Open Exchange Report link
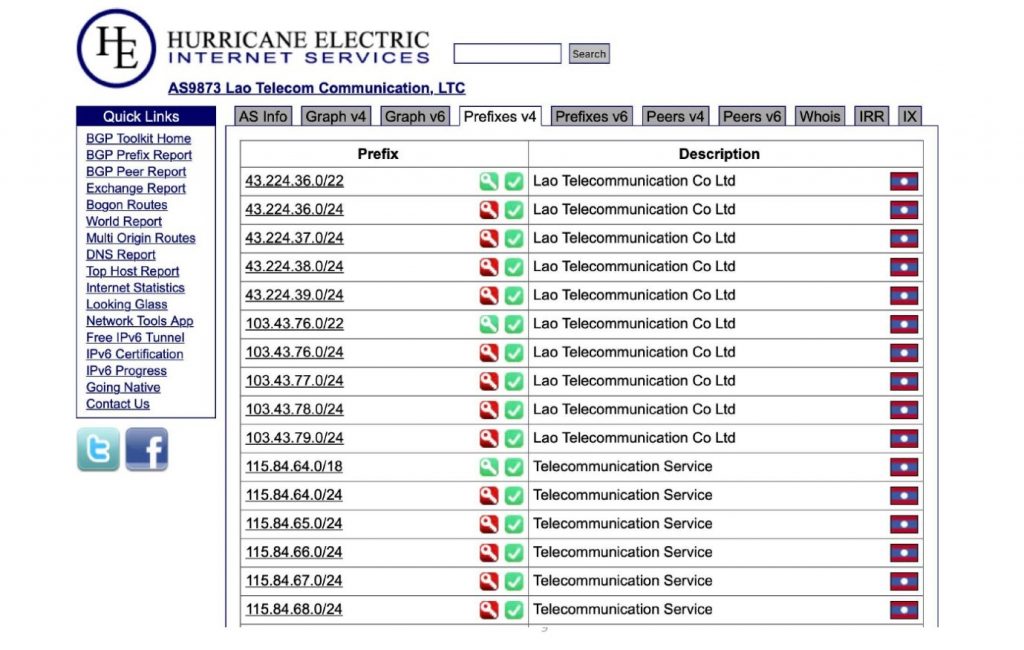The width and height of the screenshot is (1024, 650). [x=136, y=188]
